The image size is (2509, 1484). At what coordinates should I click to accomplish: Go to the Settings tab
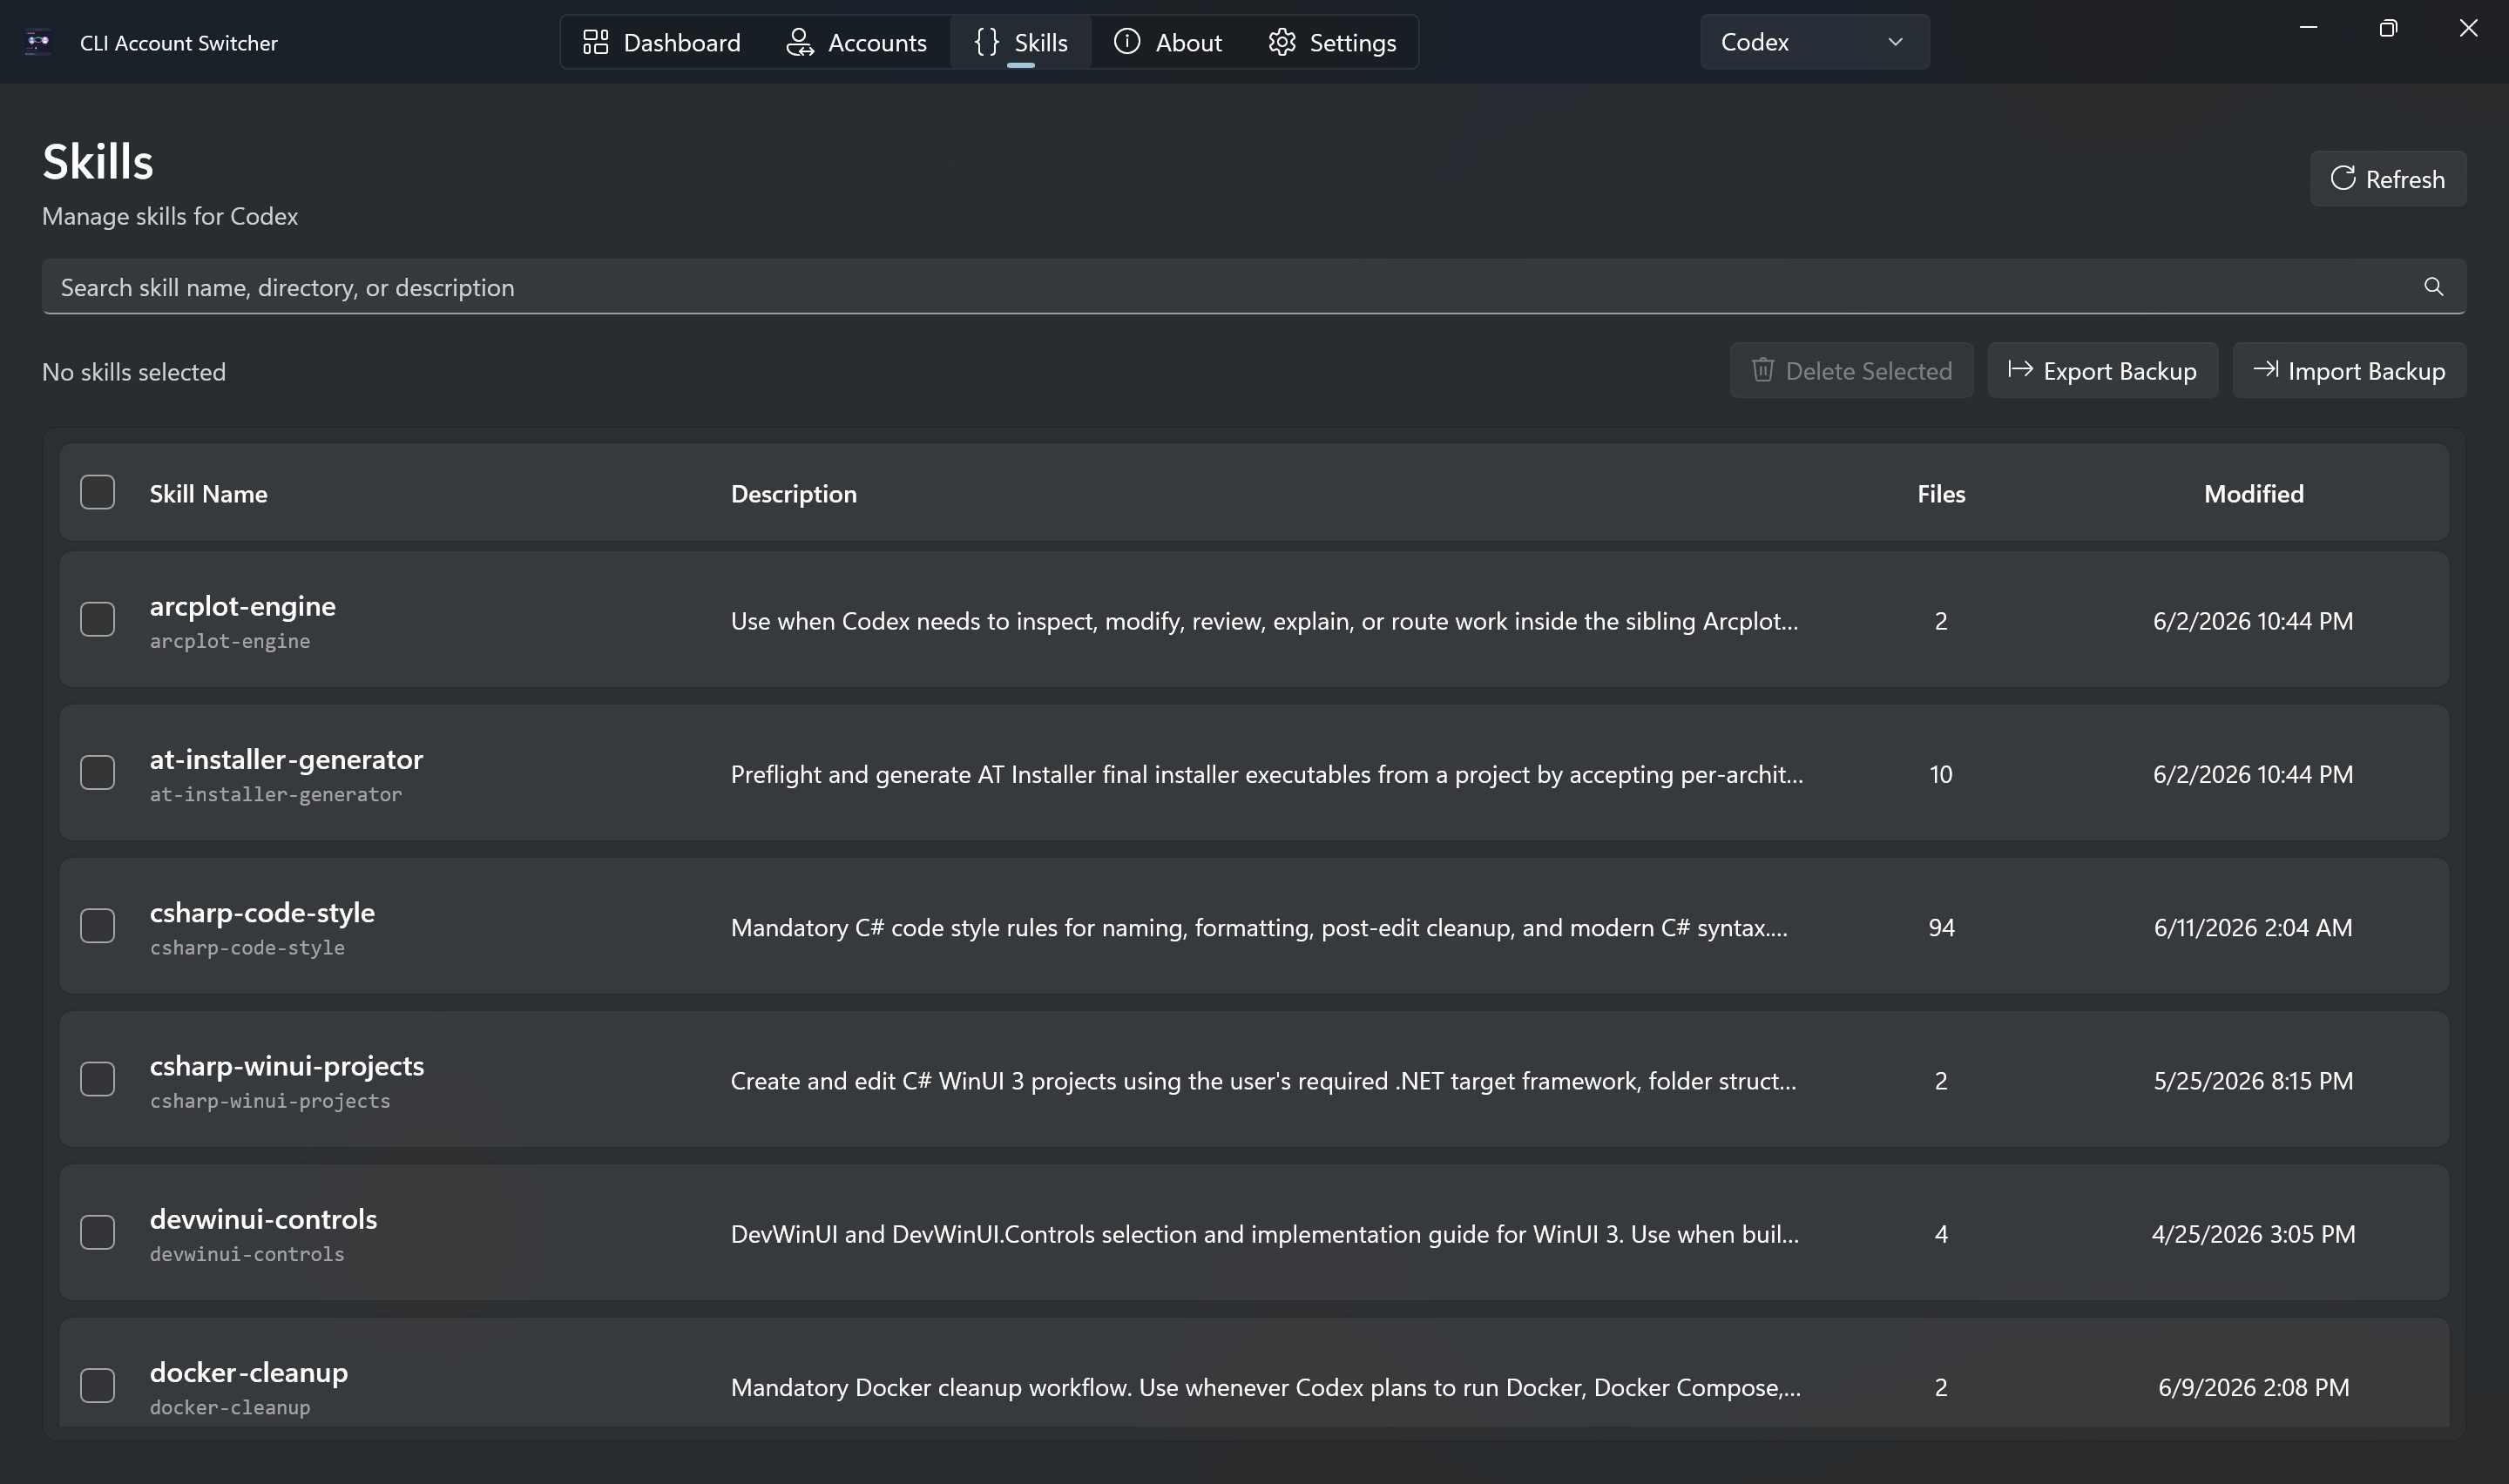pos(1332,42)
